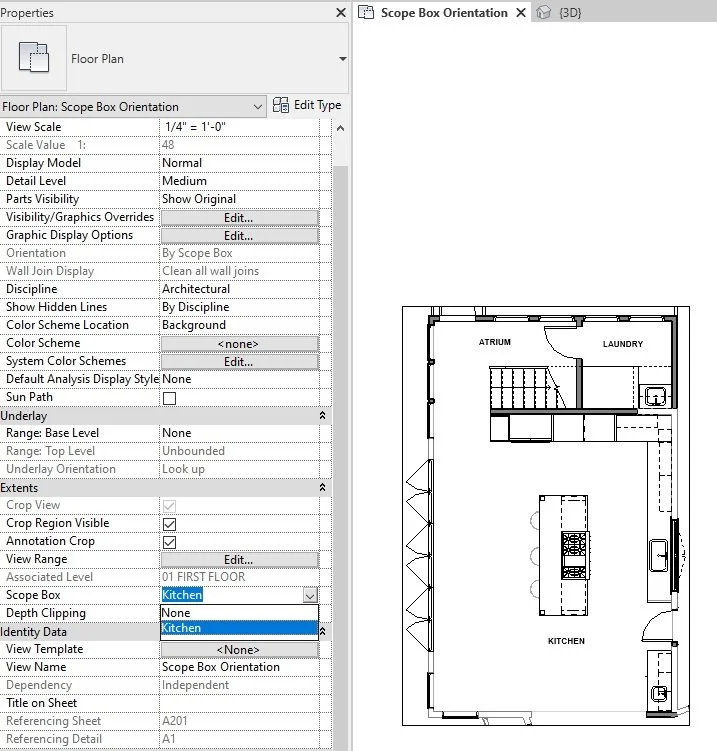This screenshot has width=717, height=751.
Task: Choose Kitchen in the Scope Box list
Action: click(x=239, y=628)
